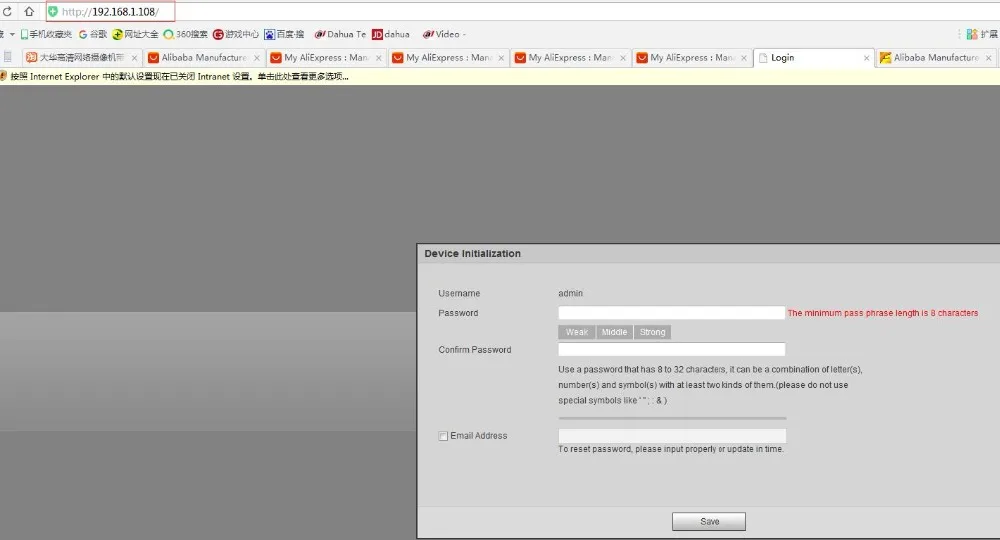1000x540 pixels.
Task: Open the 谷歌 Google bookmark
Action: 93,34
